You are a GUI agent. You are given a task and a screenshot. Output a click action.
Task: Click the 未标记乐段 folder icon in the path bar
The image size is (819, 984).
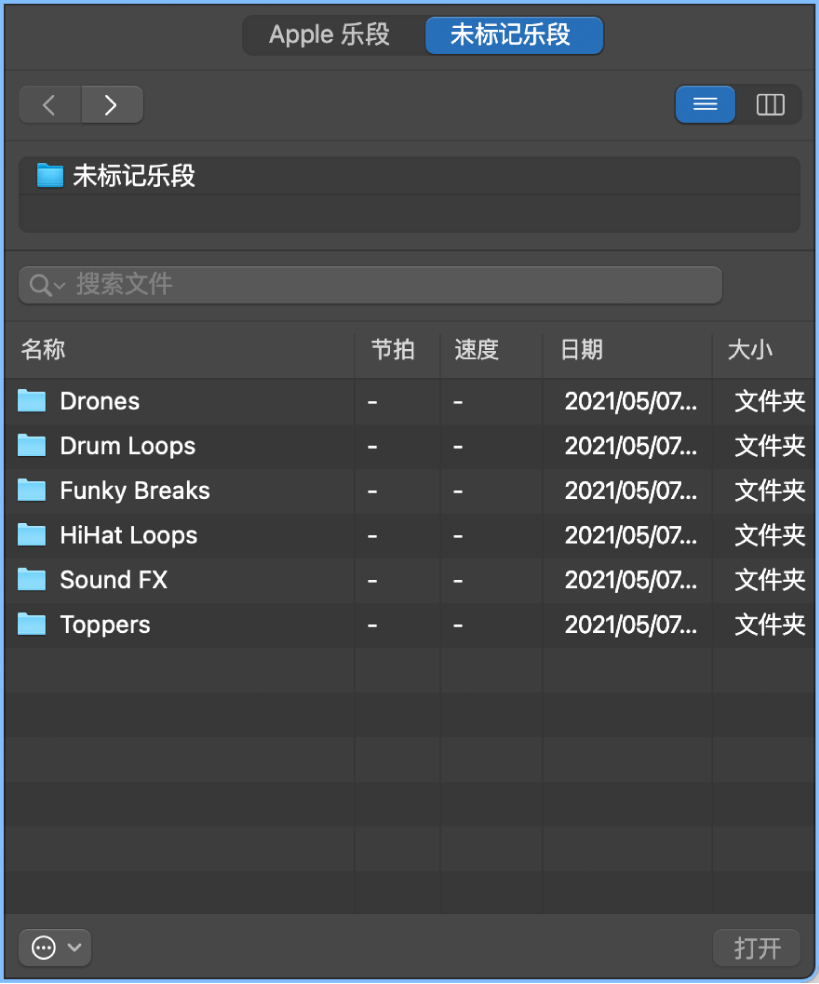[x=47, y=174]
